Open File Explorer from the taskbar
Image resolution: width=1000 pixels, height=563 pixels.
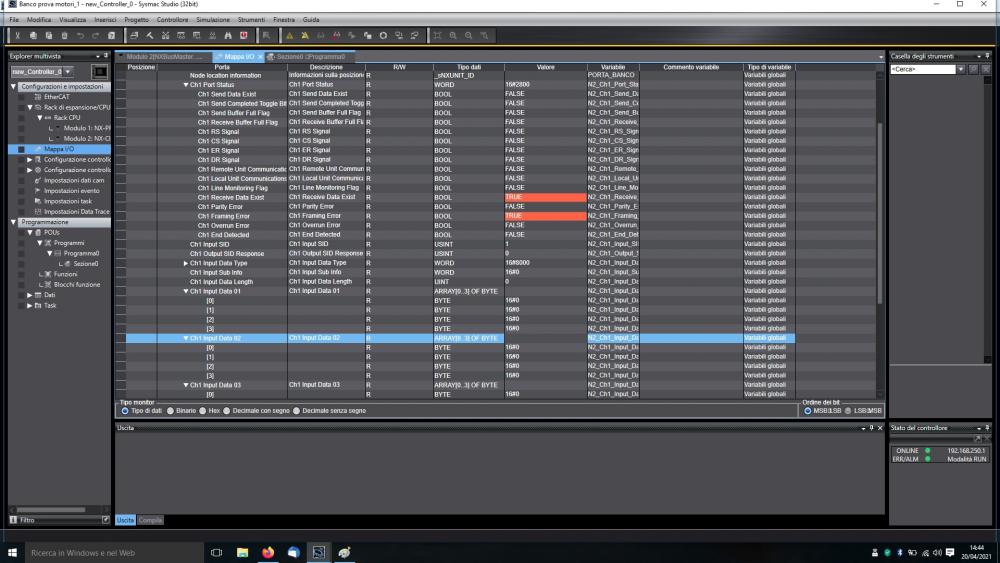242,552
